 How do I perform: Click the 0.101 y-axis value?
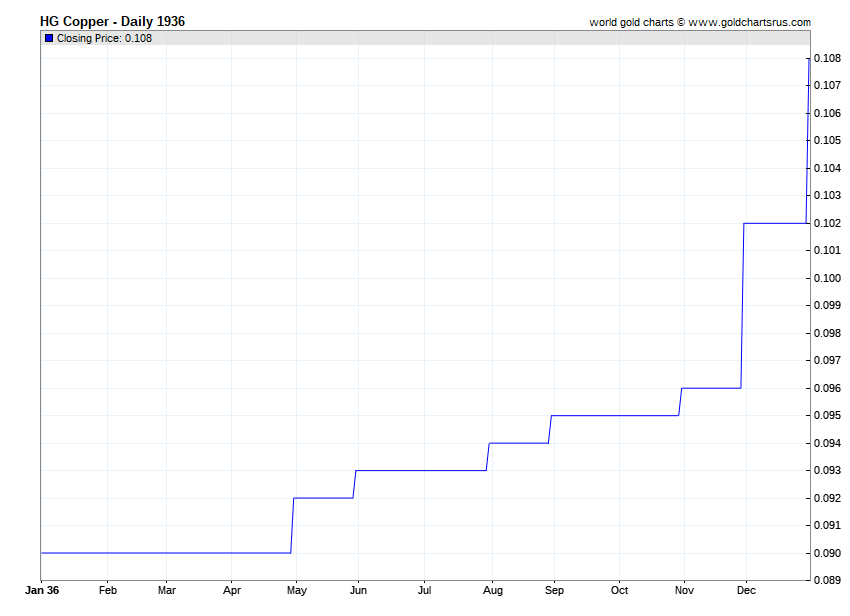pyautogui.click(x=827, y=250)
